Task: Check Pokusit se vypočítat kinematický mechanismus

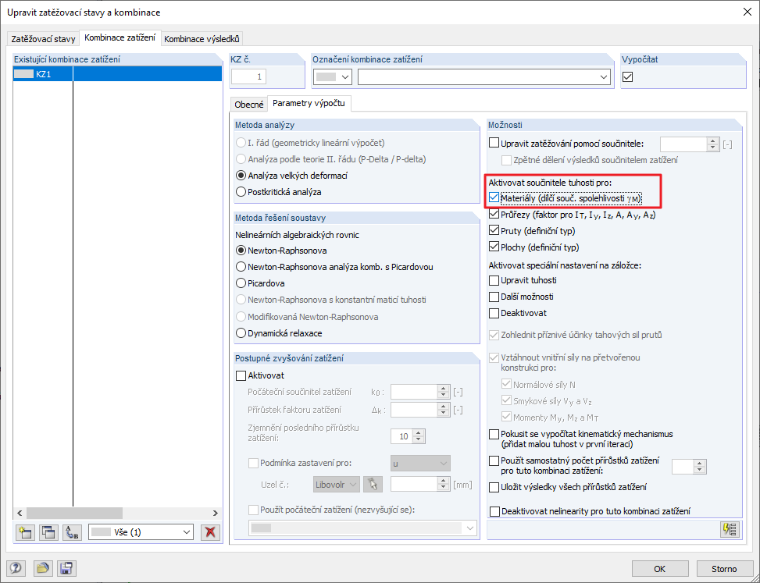Action: (494, 434)
